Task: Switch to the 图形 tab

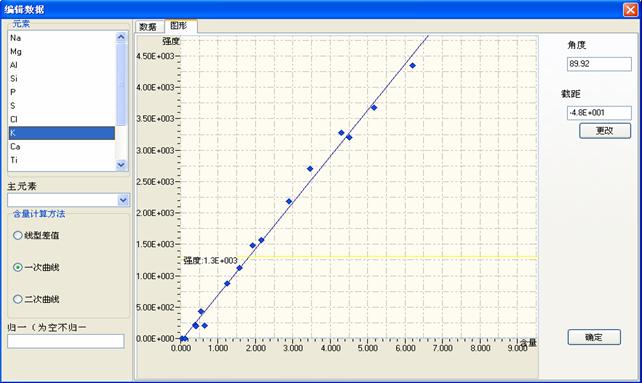Action: tap(179, 26)
